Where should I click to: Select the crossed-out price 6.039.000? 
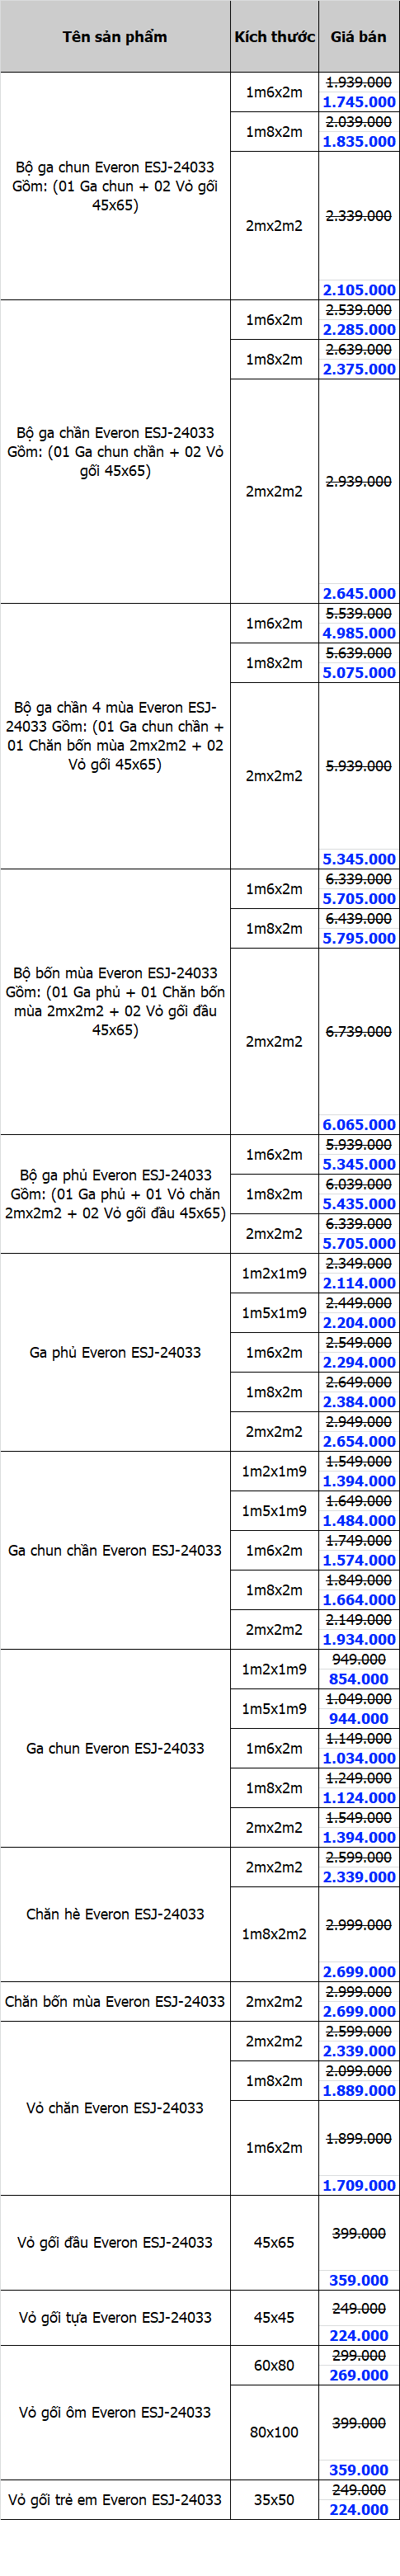(359, 1184)
